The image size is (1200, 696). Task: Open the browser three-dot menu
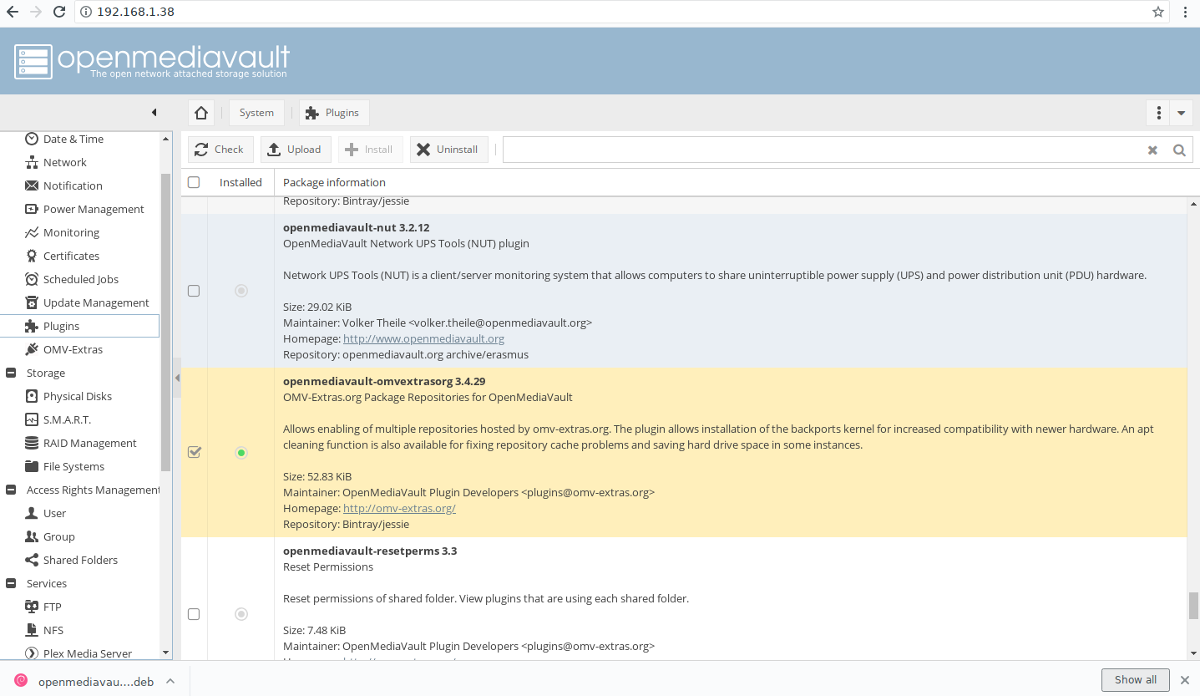[1187, 12]
